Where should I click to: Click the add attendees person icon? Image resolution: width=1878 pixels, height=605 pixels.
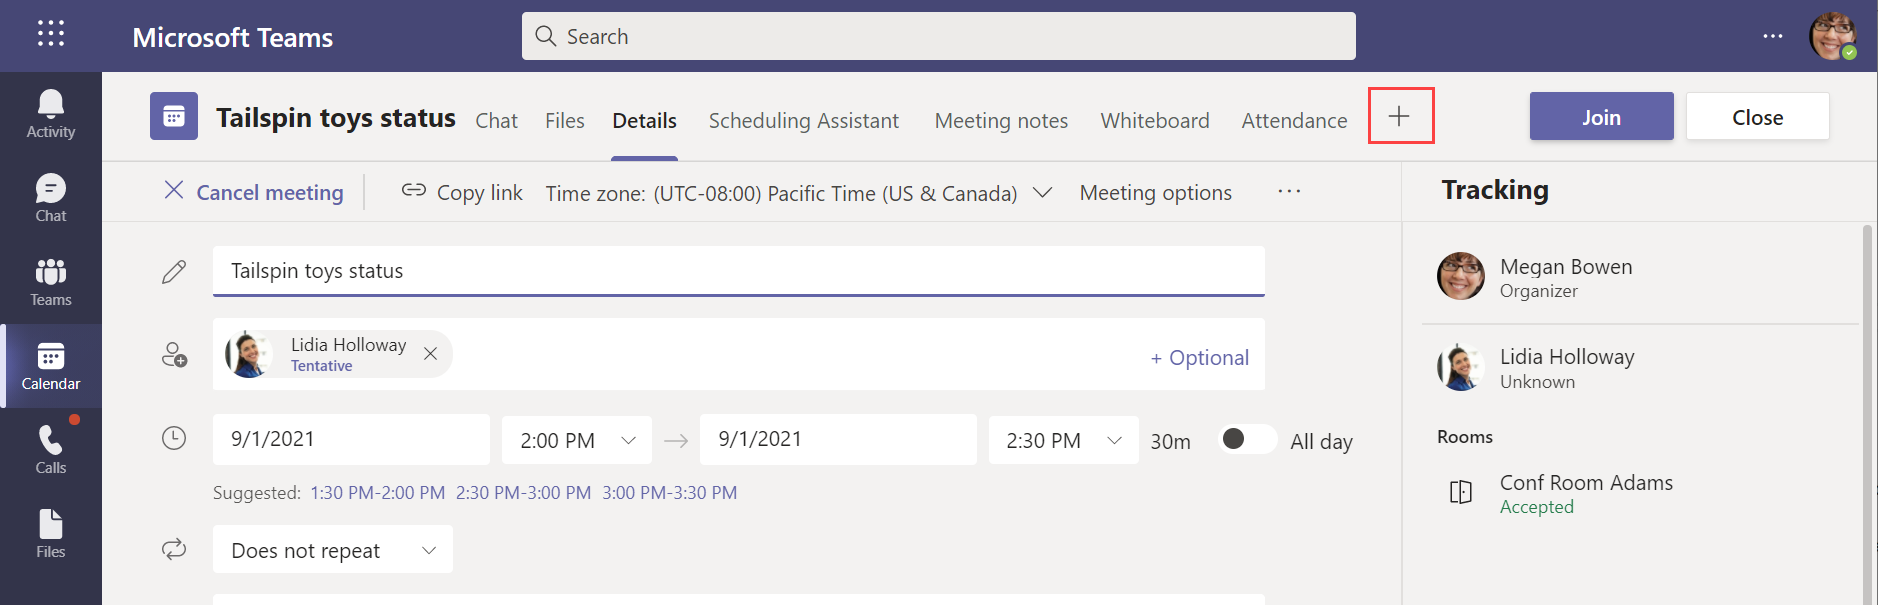tap(174, 355)
